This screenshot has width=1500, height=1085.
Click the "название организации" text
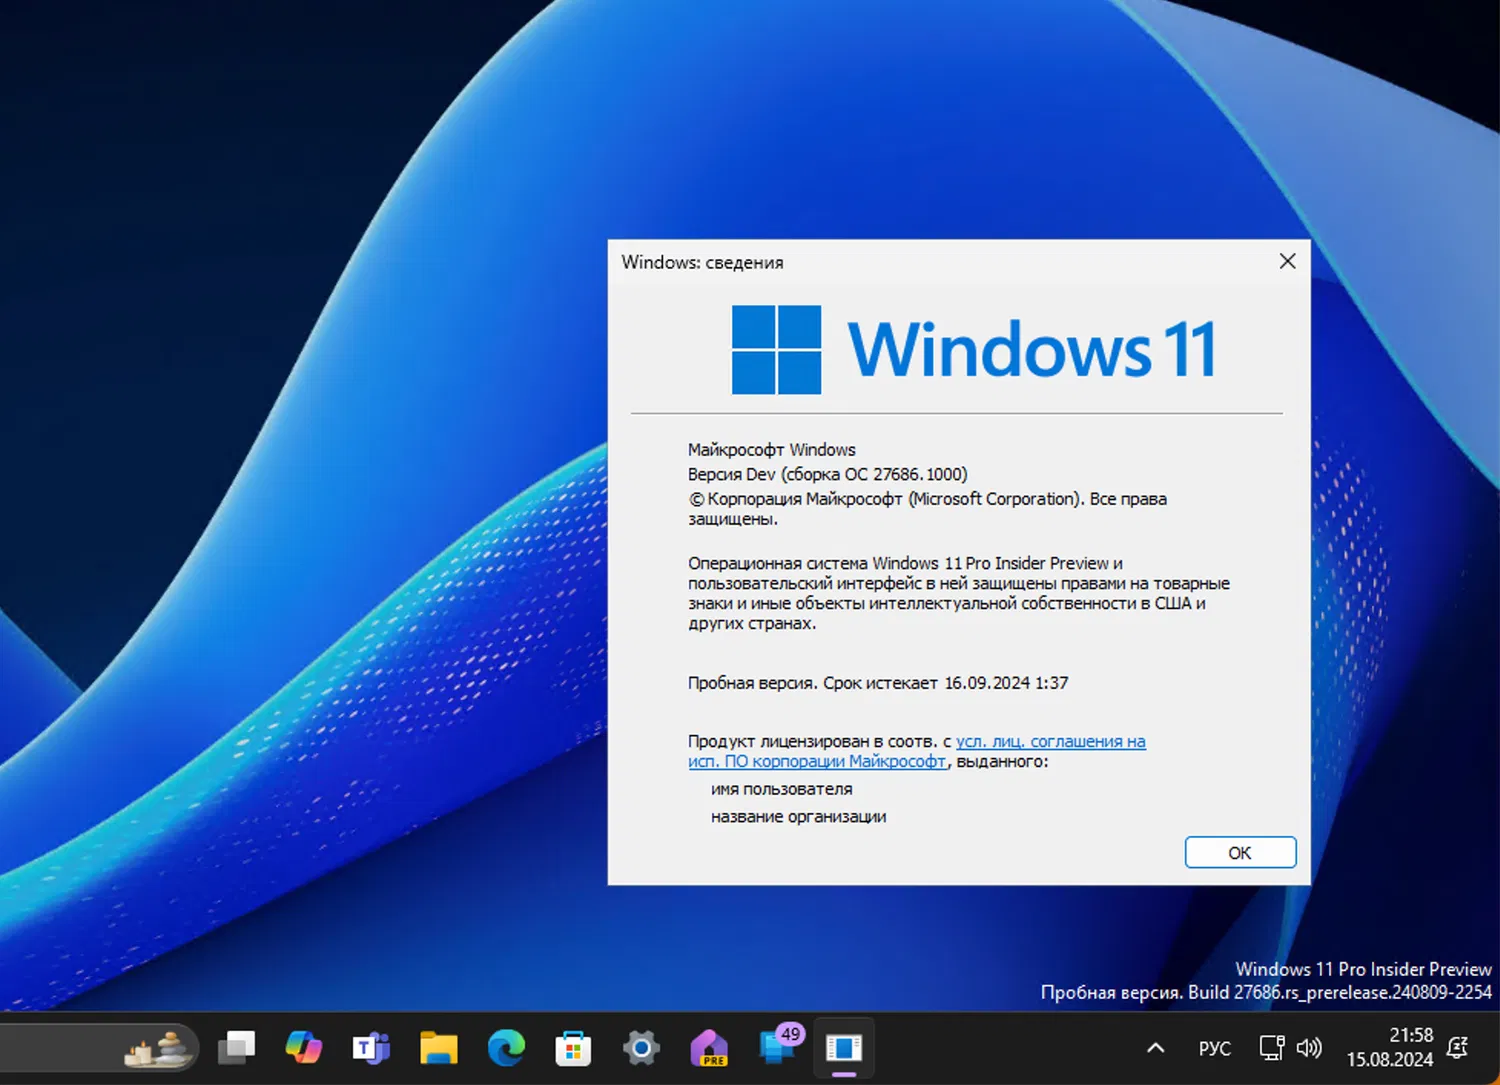click(x=798, y=817)
